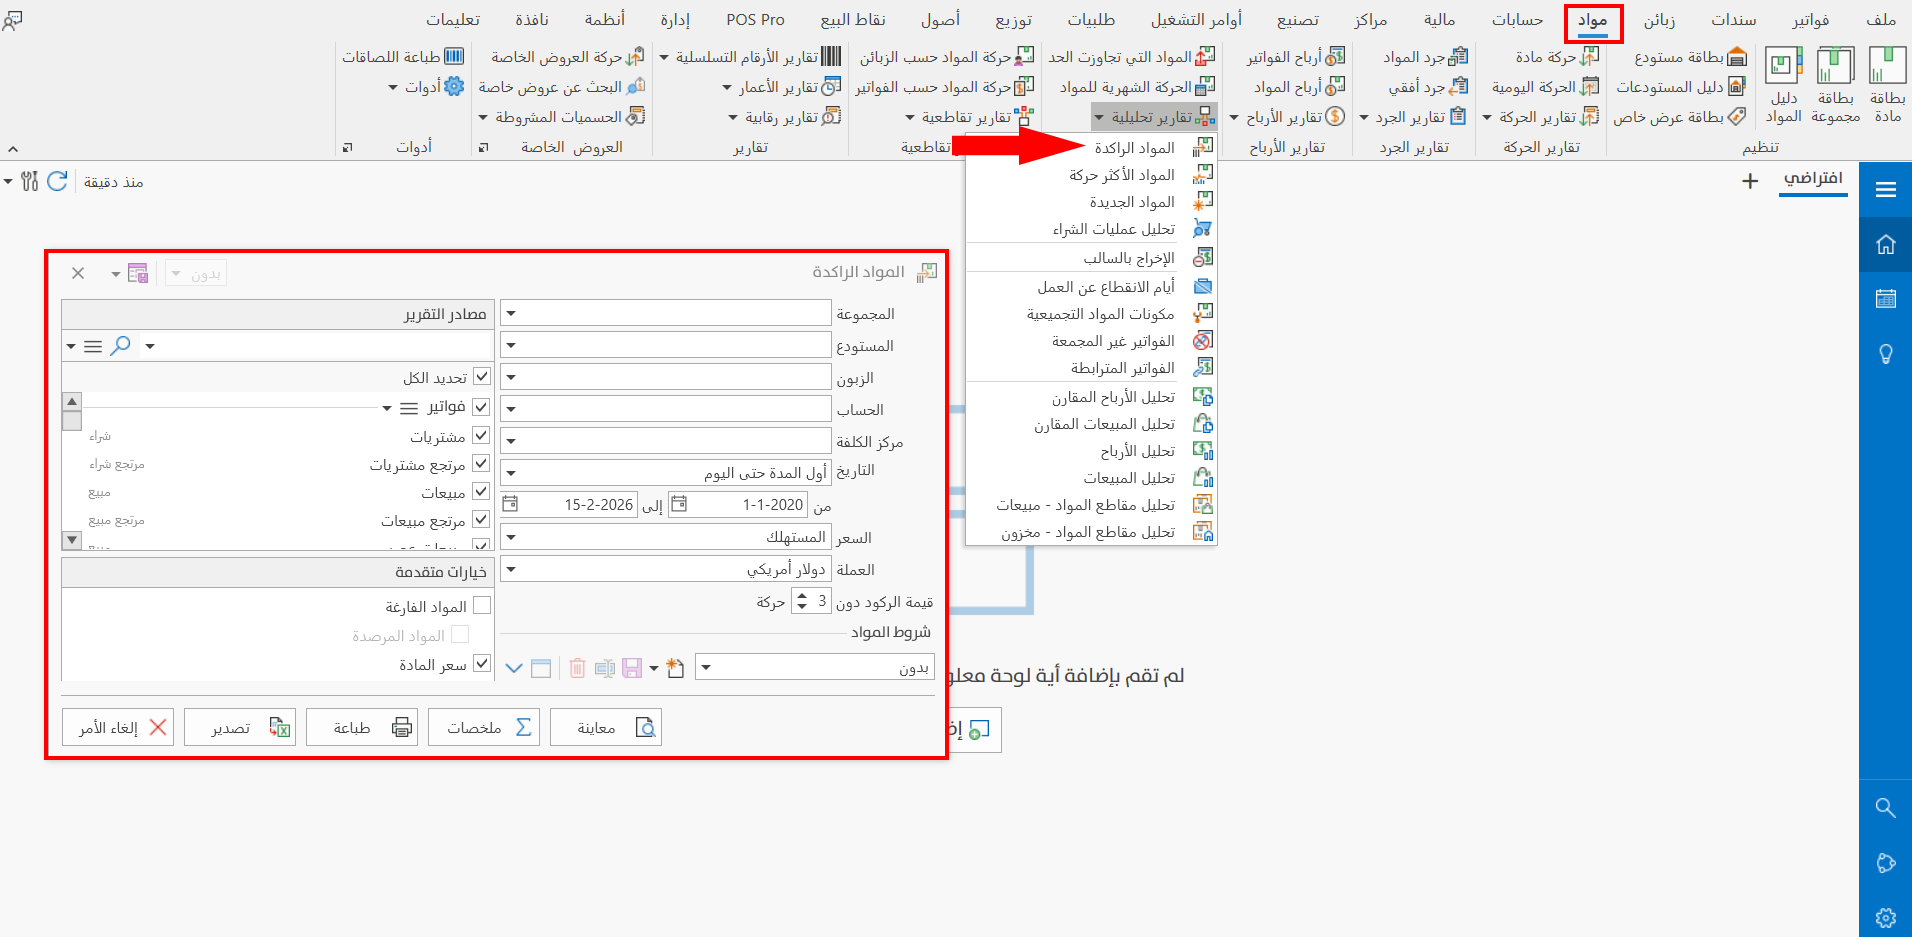
Task: Switch to the زبائن ribbon tab
Action: [1659, 19]
